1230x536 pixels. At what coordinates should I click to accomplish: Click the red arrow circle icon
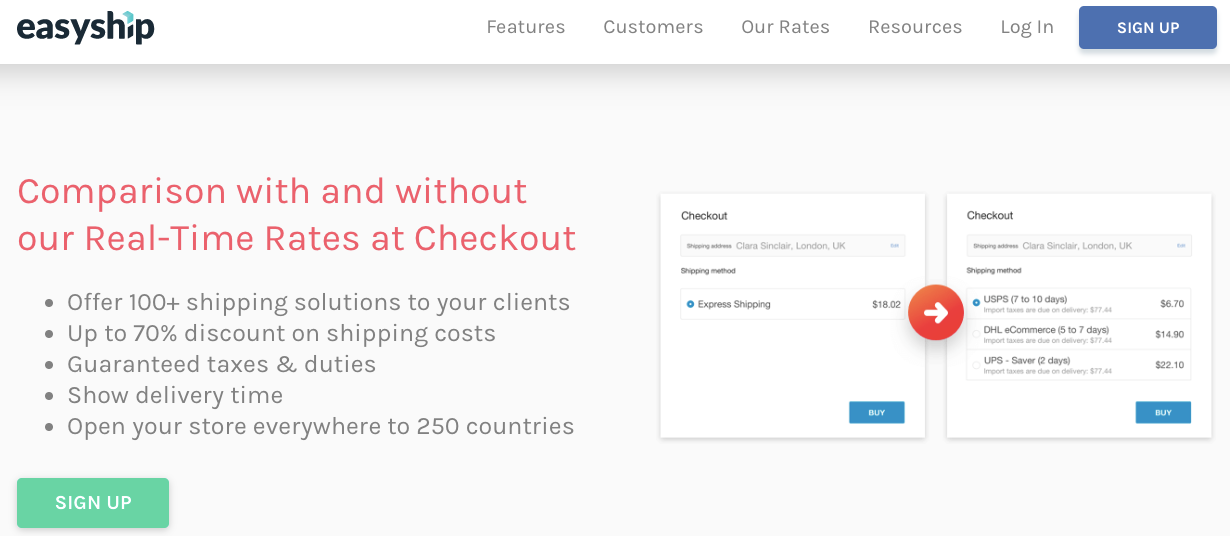pyautogui.click(x=936, y=313)
